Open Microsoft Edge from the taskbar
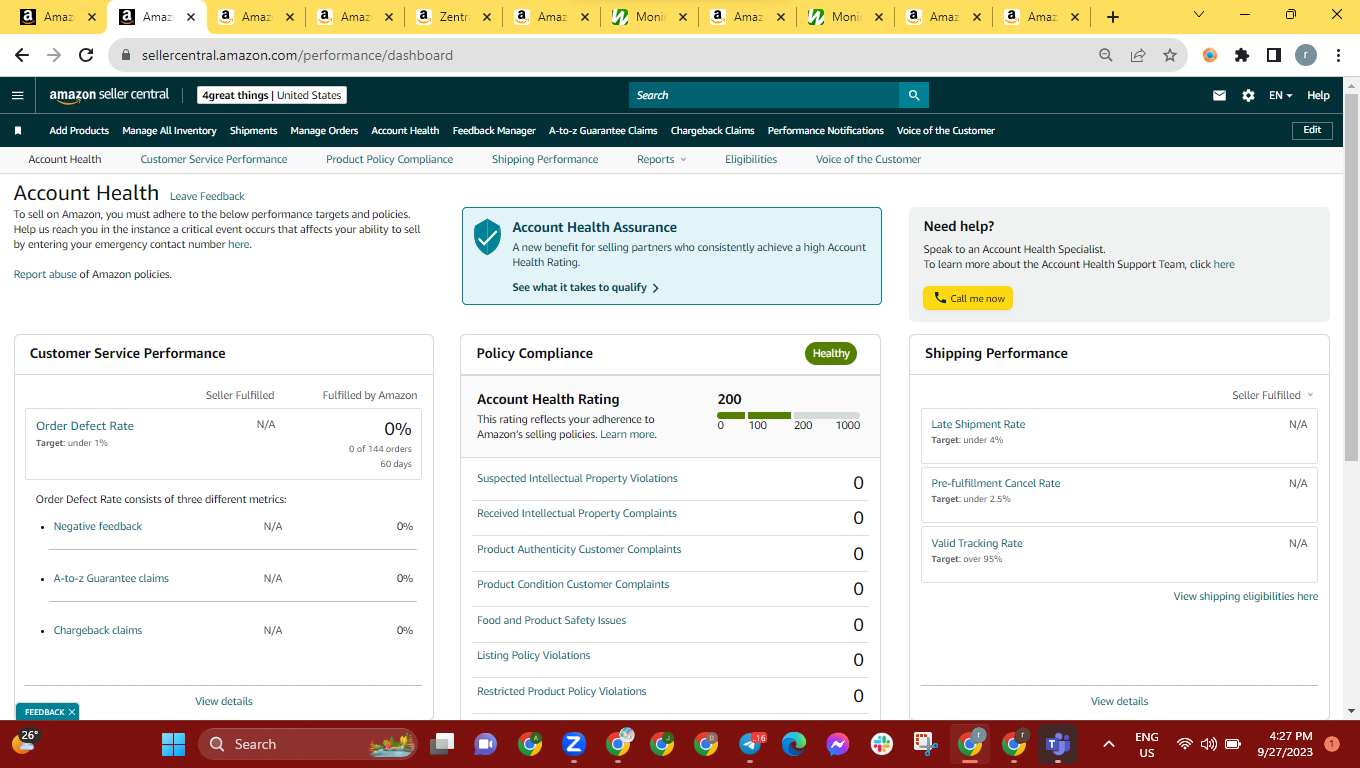Image resolution: width=1360 pixels, height=768 pixels. pyautogui.click(x=794, y=744)
